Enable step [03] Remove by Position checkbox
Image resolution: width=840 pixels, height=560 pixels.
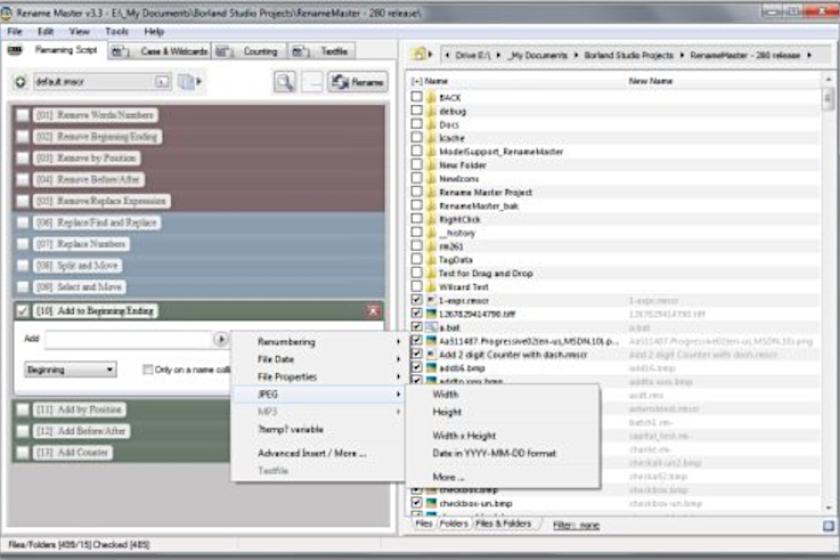tap(22, 158)
